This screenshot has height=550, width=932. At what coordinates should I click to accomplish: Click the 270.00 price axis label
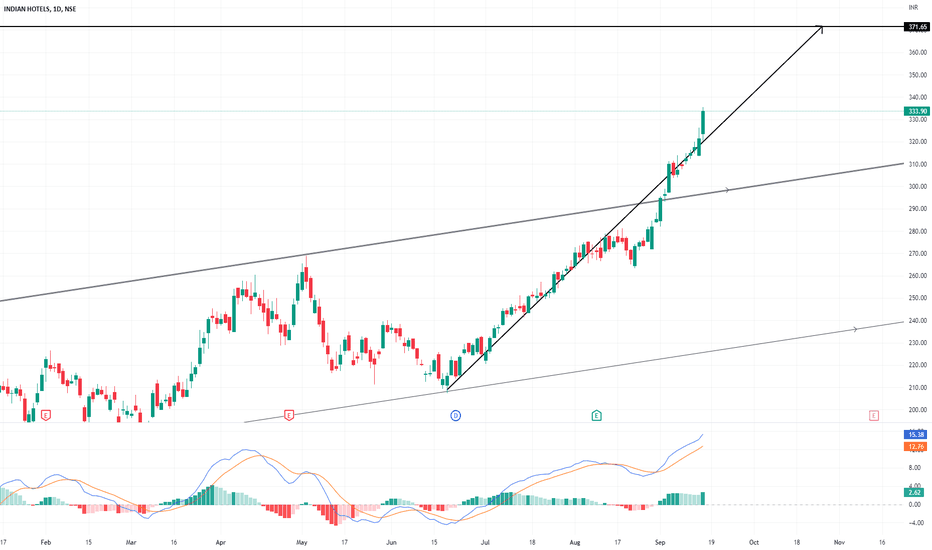click(918, 253)
